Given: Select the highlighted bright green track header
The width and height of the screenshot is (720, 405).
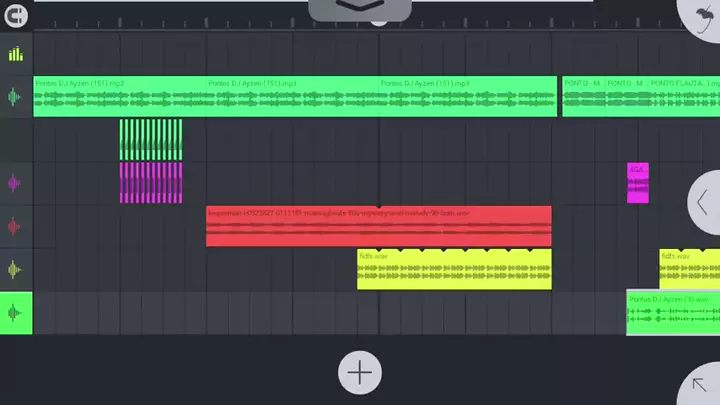Looking at the screenshot, I should [16, 313].
